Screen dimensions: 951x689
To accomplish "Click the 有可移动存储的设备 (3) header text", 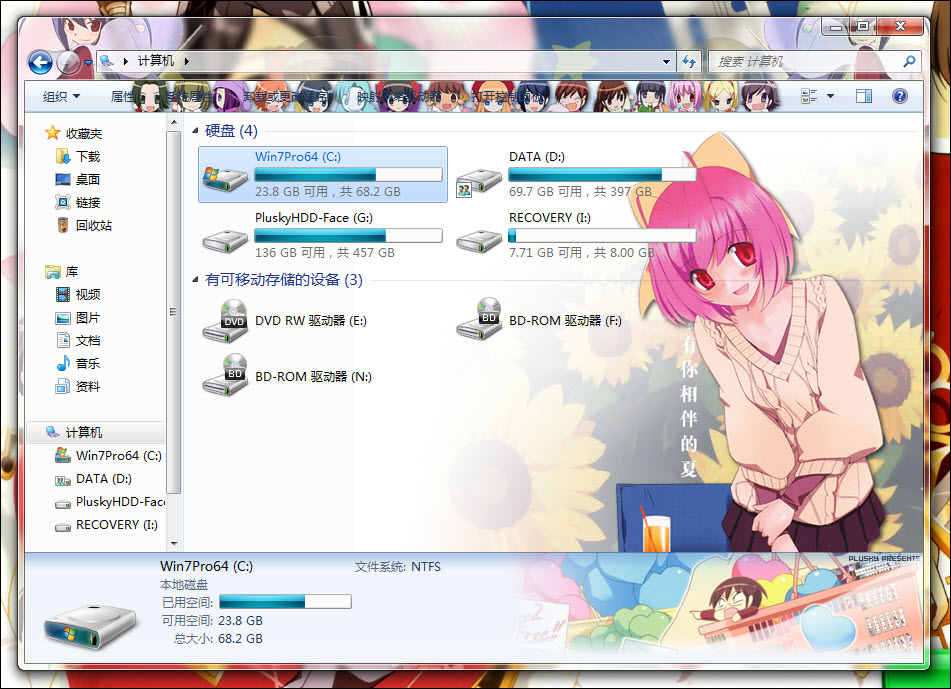I will click(x=284, y=280).
